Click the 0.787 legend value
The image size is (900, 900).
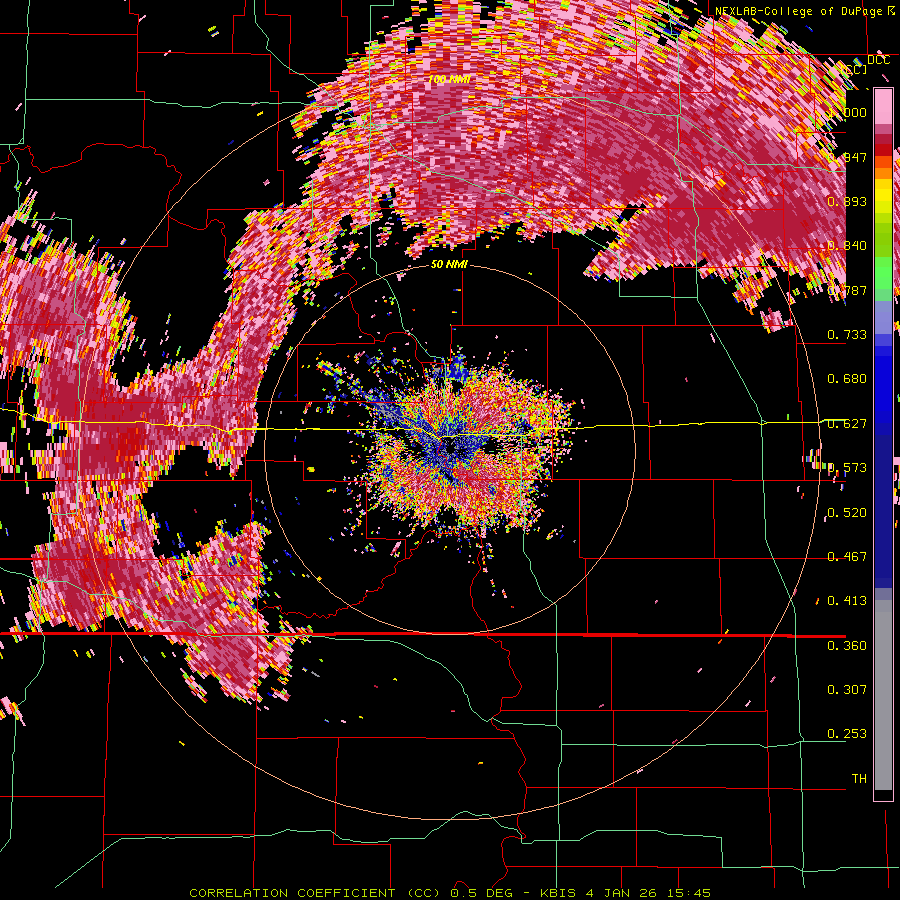tap(847, 290)
